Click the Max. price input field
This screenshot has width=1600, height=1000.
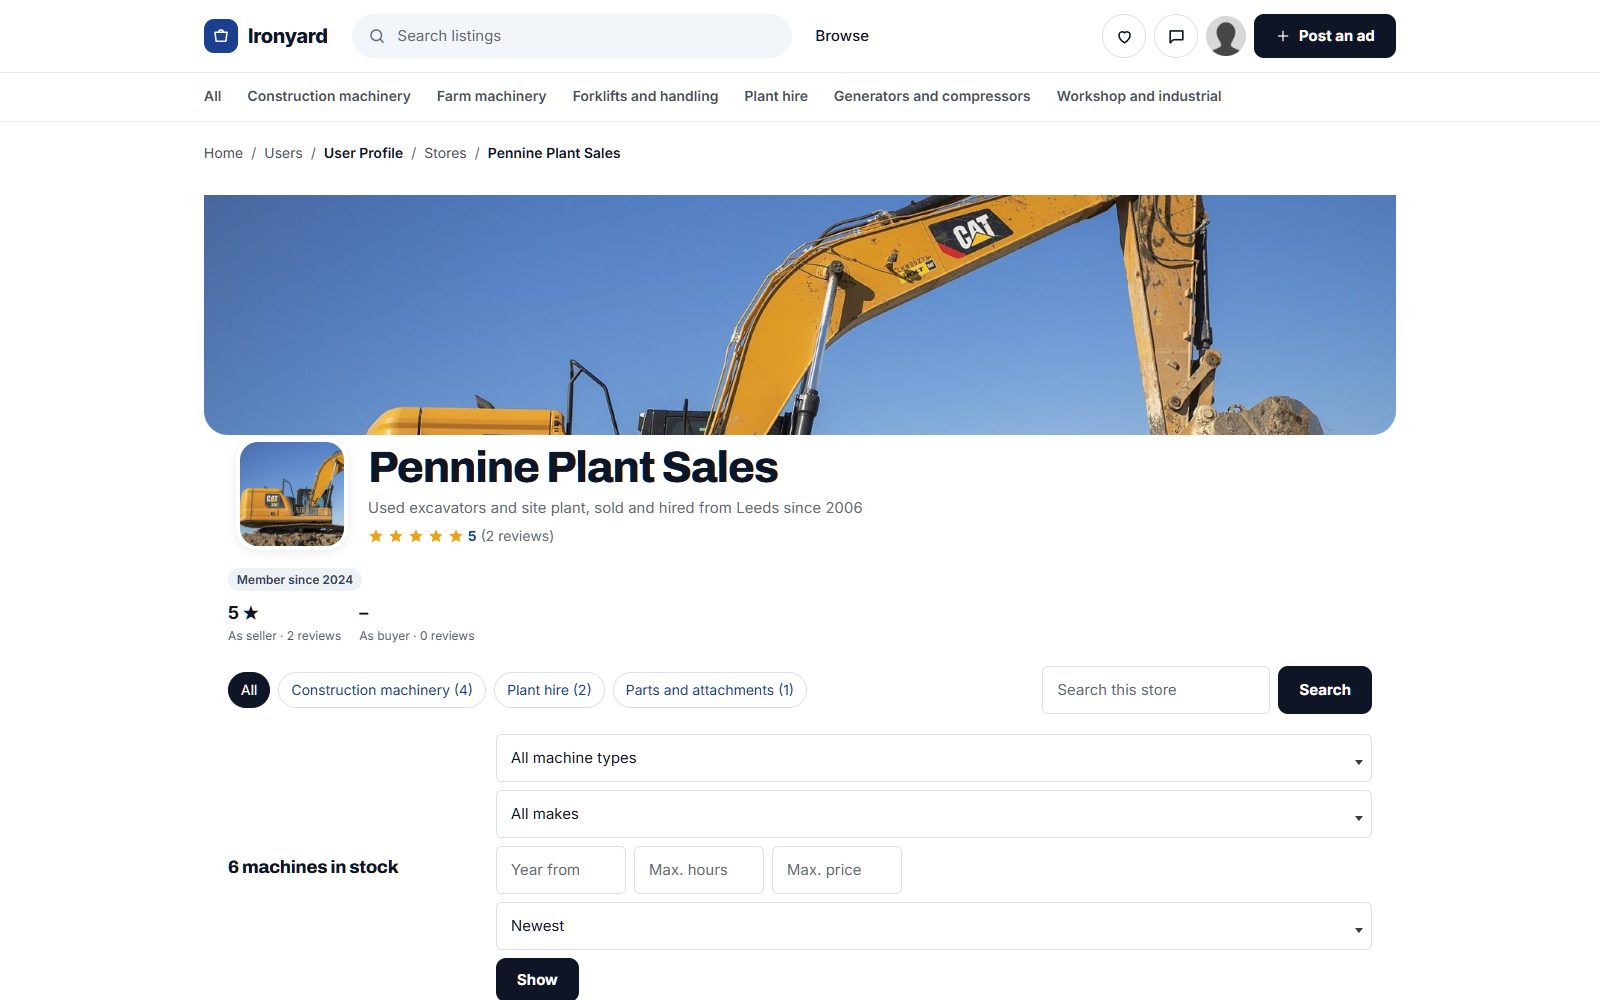(837, 870)
